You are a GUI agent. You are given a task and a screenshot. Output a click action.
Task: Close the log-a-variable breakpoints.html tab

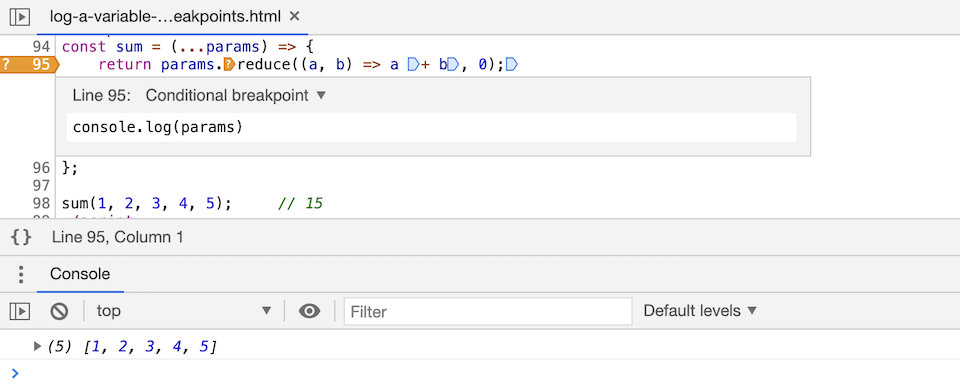pos(294,16)
